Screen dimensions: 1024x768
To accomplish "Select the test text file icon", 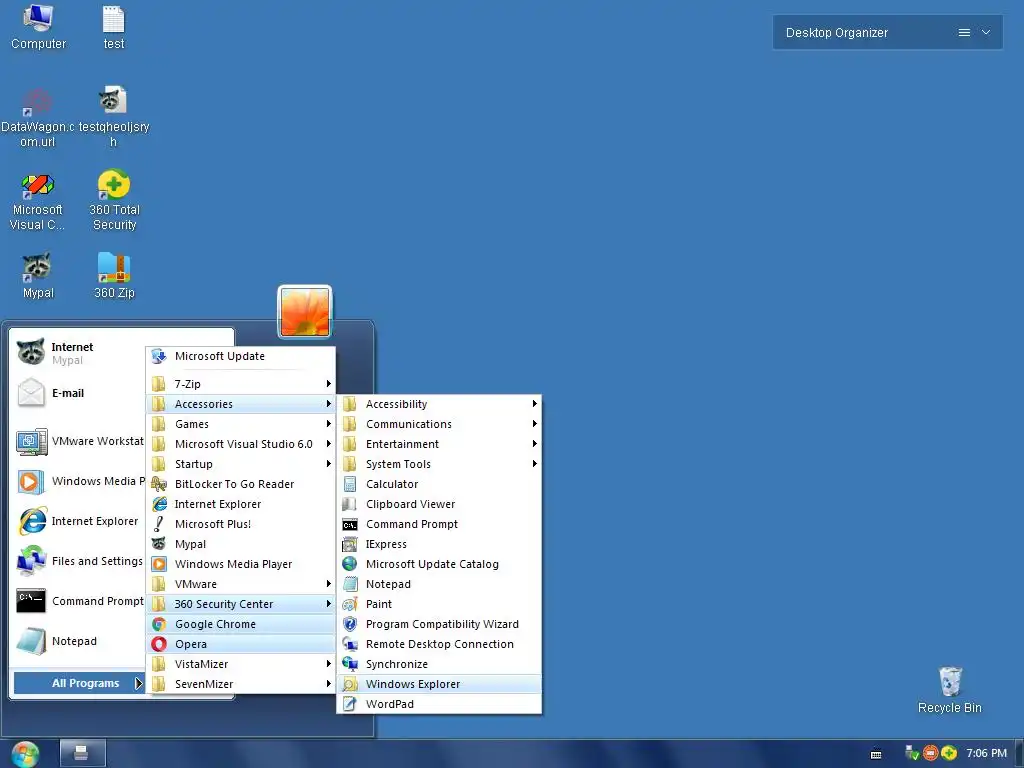I will (114, 27).
